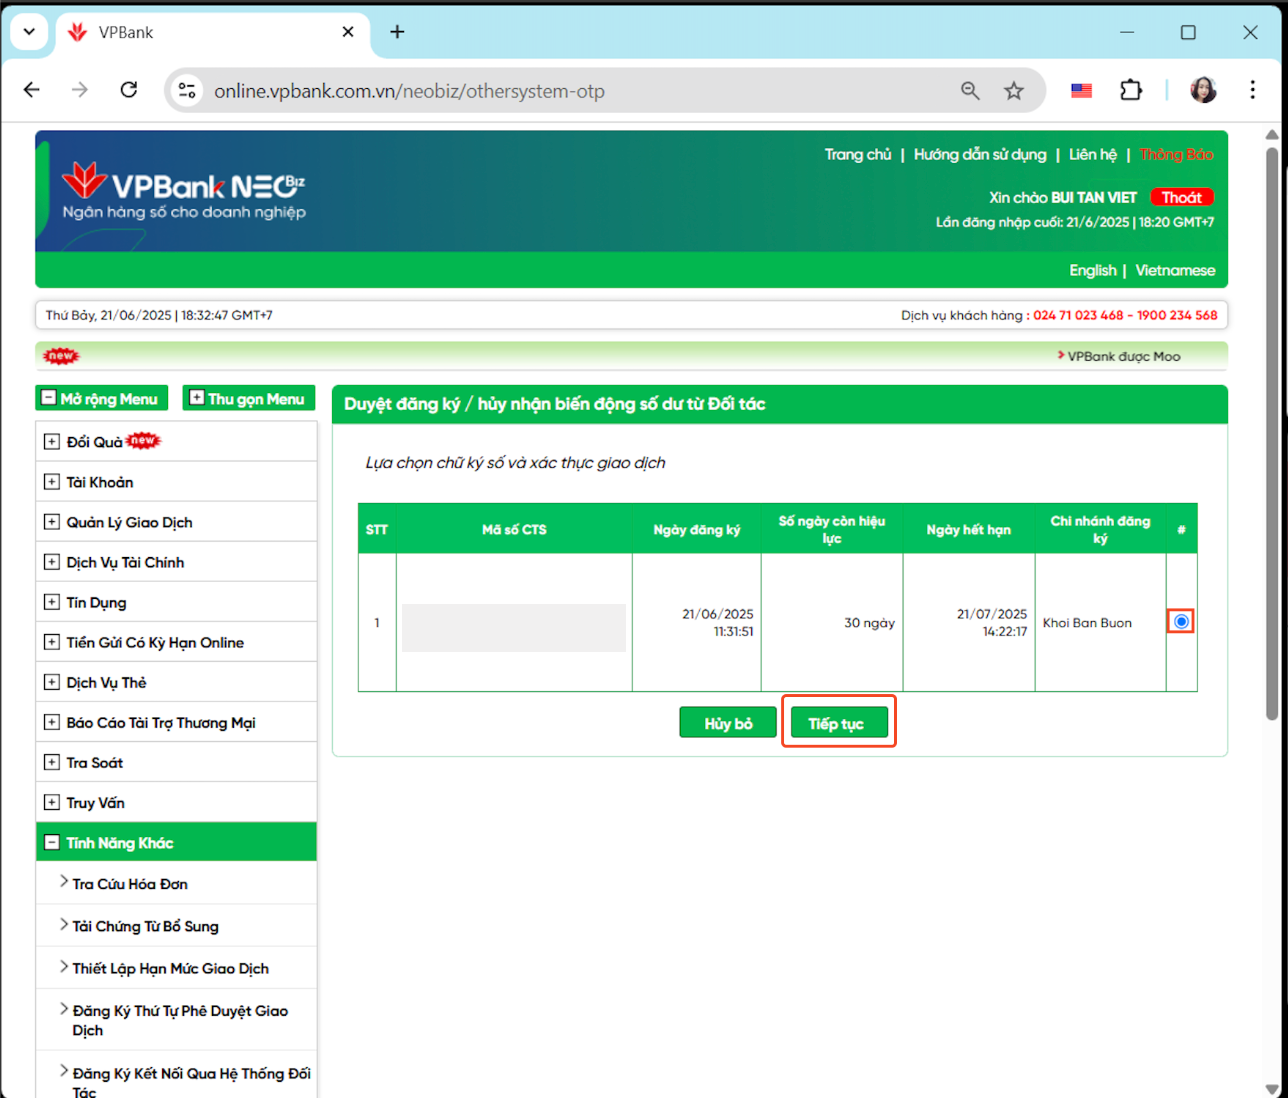Reload the page with the refresh icon
The image size is (1288, 1098).
(129, 90)
